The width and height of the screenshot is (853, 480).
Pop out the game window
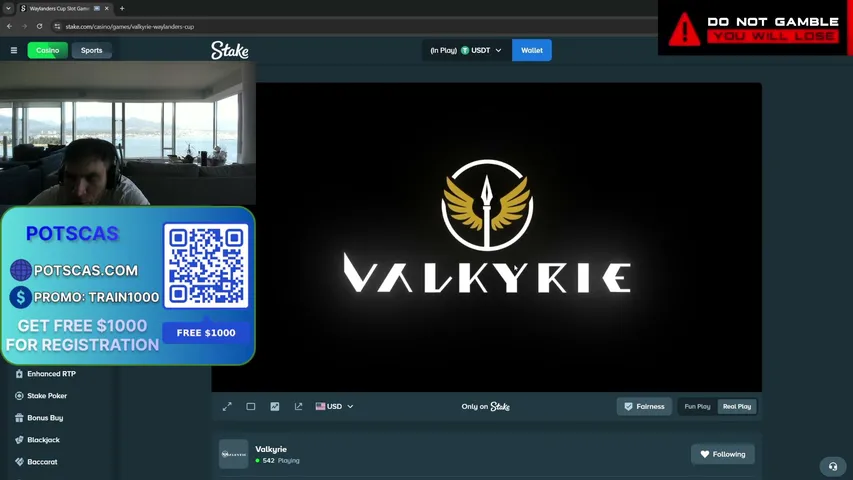tap(298, 407)
